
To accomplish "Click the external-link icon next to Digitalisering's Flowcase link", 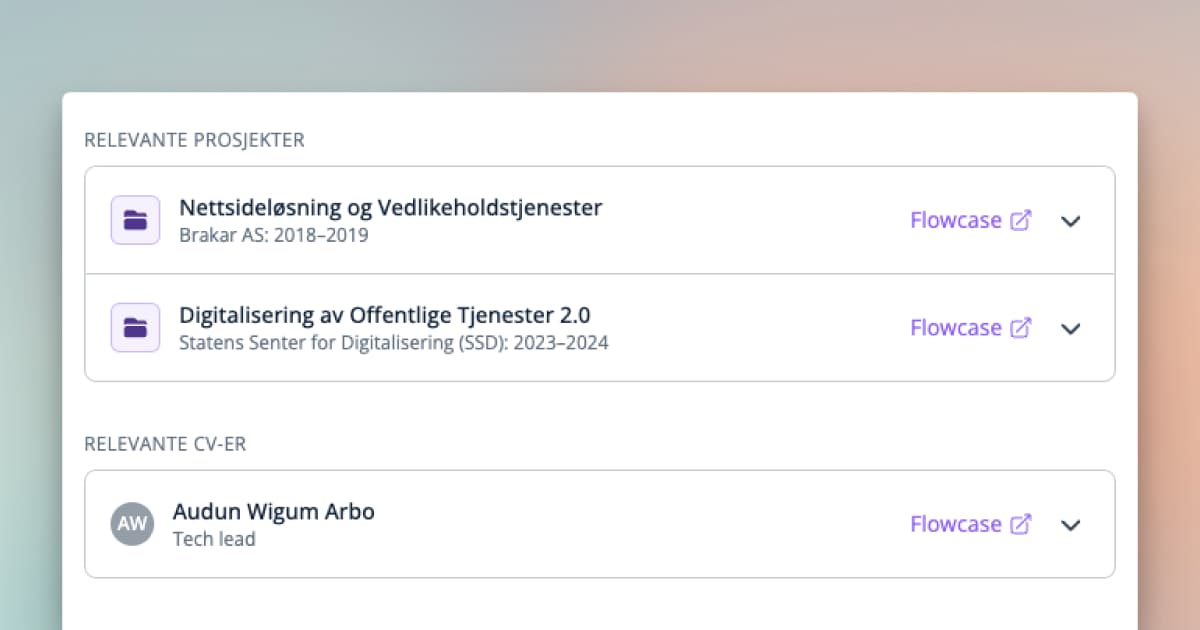I will 1022,327.
